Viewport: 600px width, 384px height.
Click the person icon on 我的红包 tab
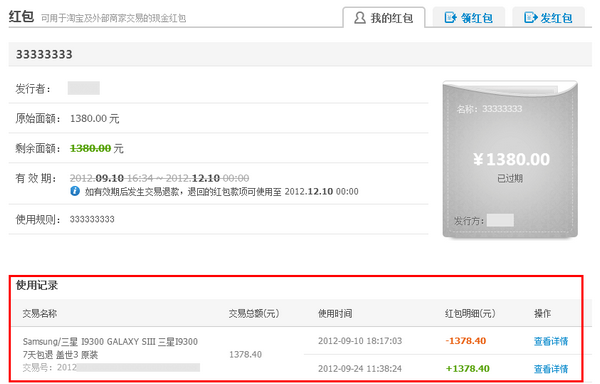click(360, 18)
